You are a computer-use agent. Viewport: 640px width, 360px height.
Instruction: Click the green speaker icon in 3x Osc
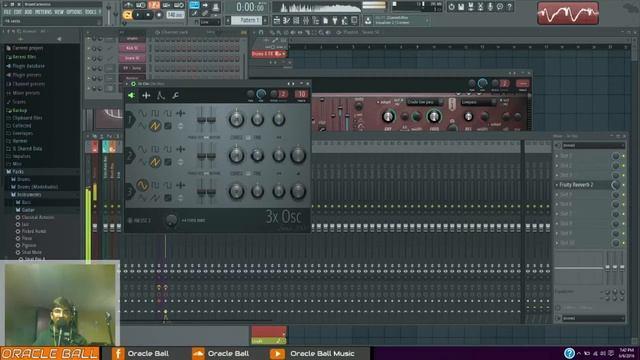tap(131, 96)
